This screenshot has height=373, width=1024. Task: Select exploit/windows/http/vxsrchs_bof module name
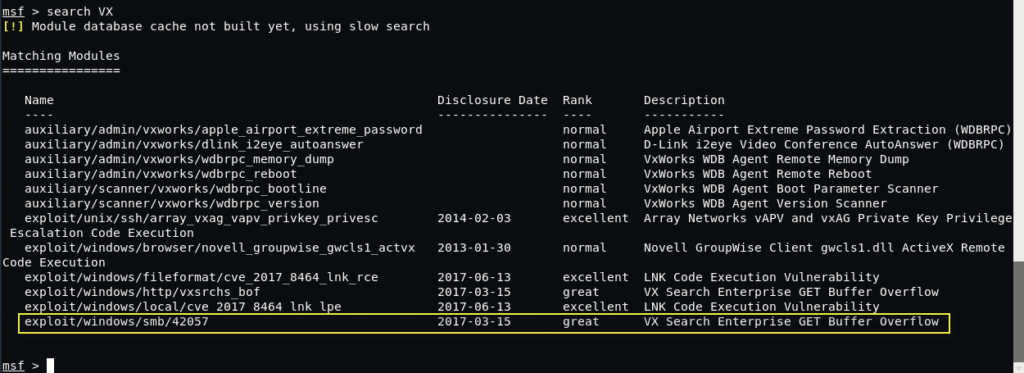point(142,292)
